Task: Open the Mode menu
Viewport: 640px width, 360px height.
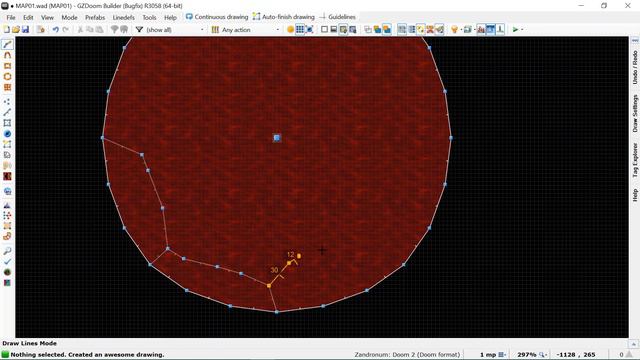Action: [x=69, y=17]
